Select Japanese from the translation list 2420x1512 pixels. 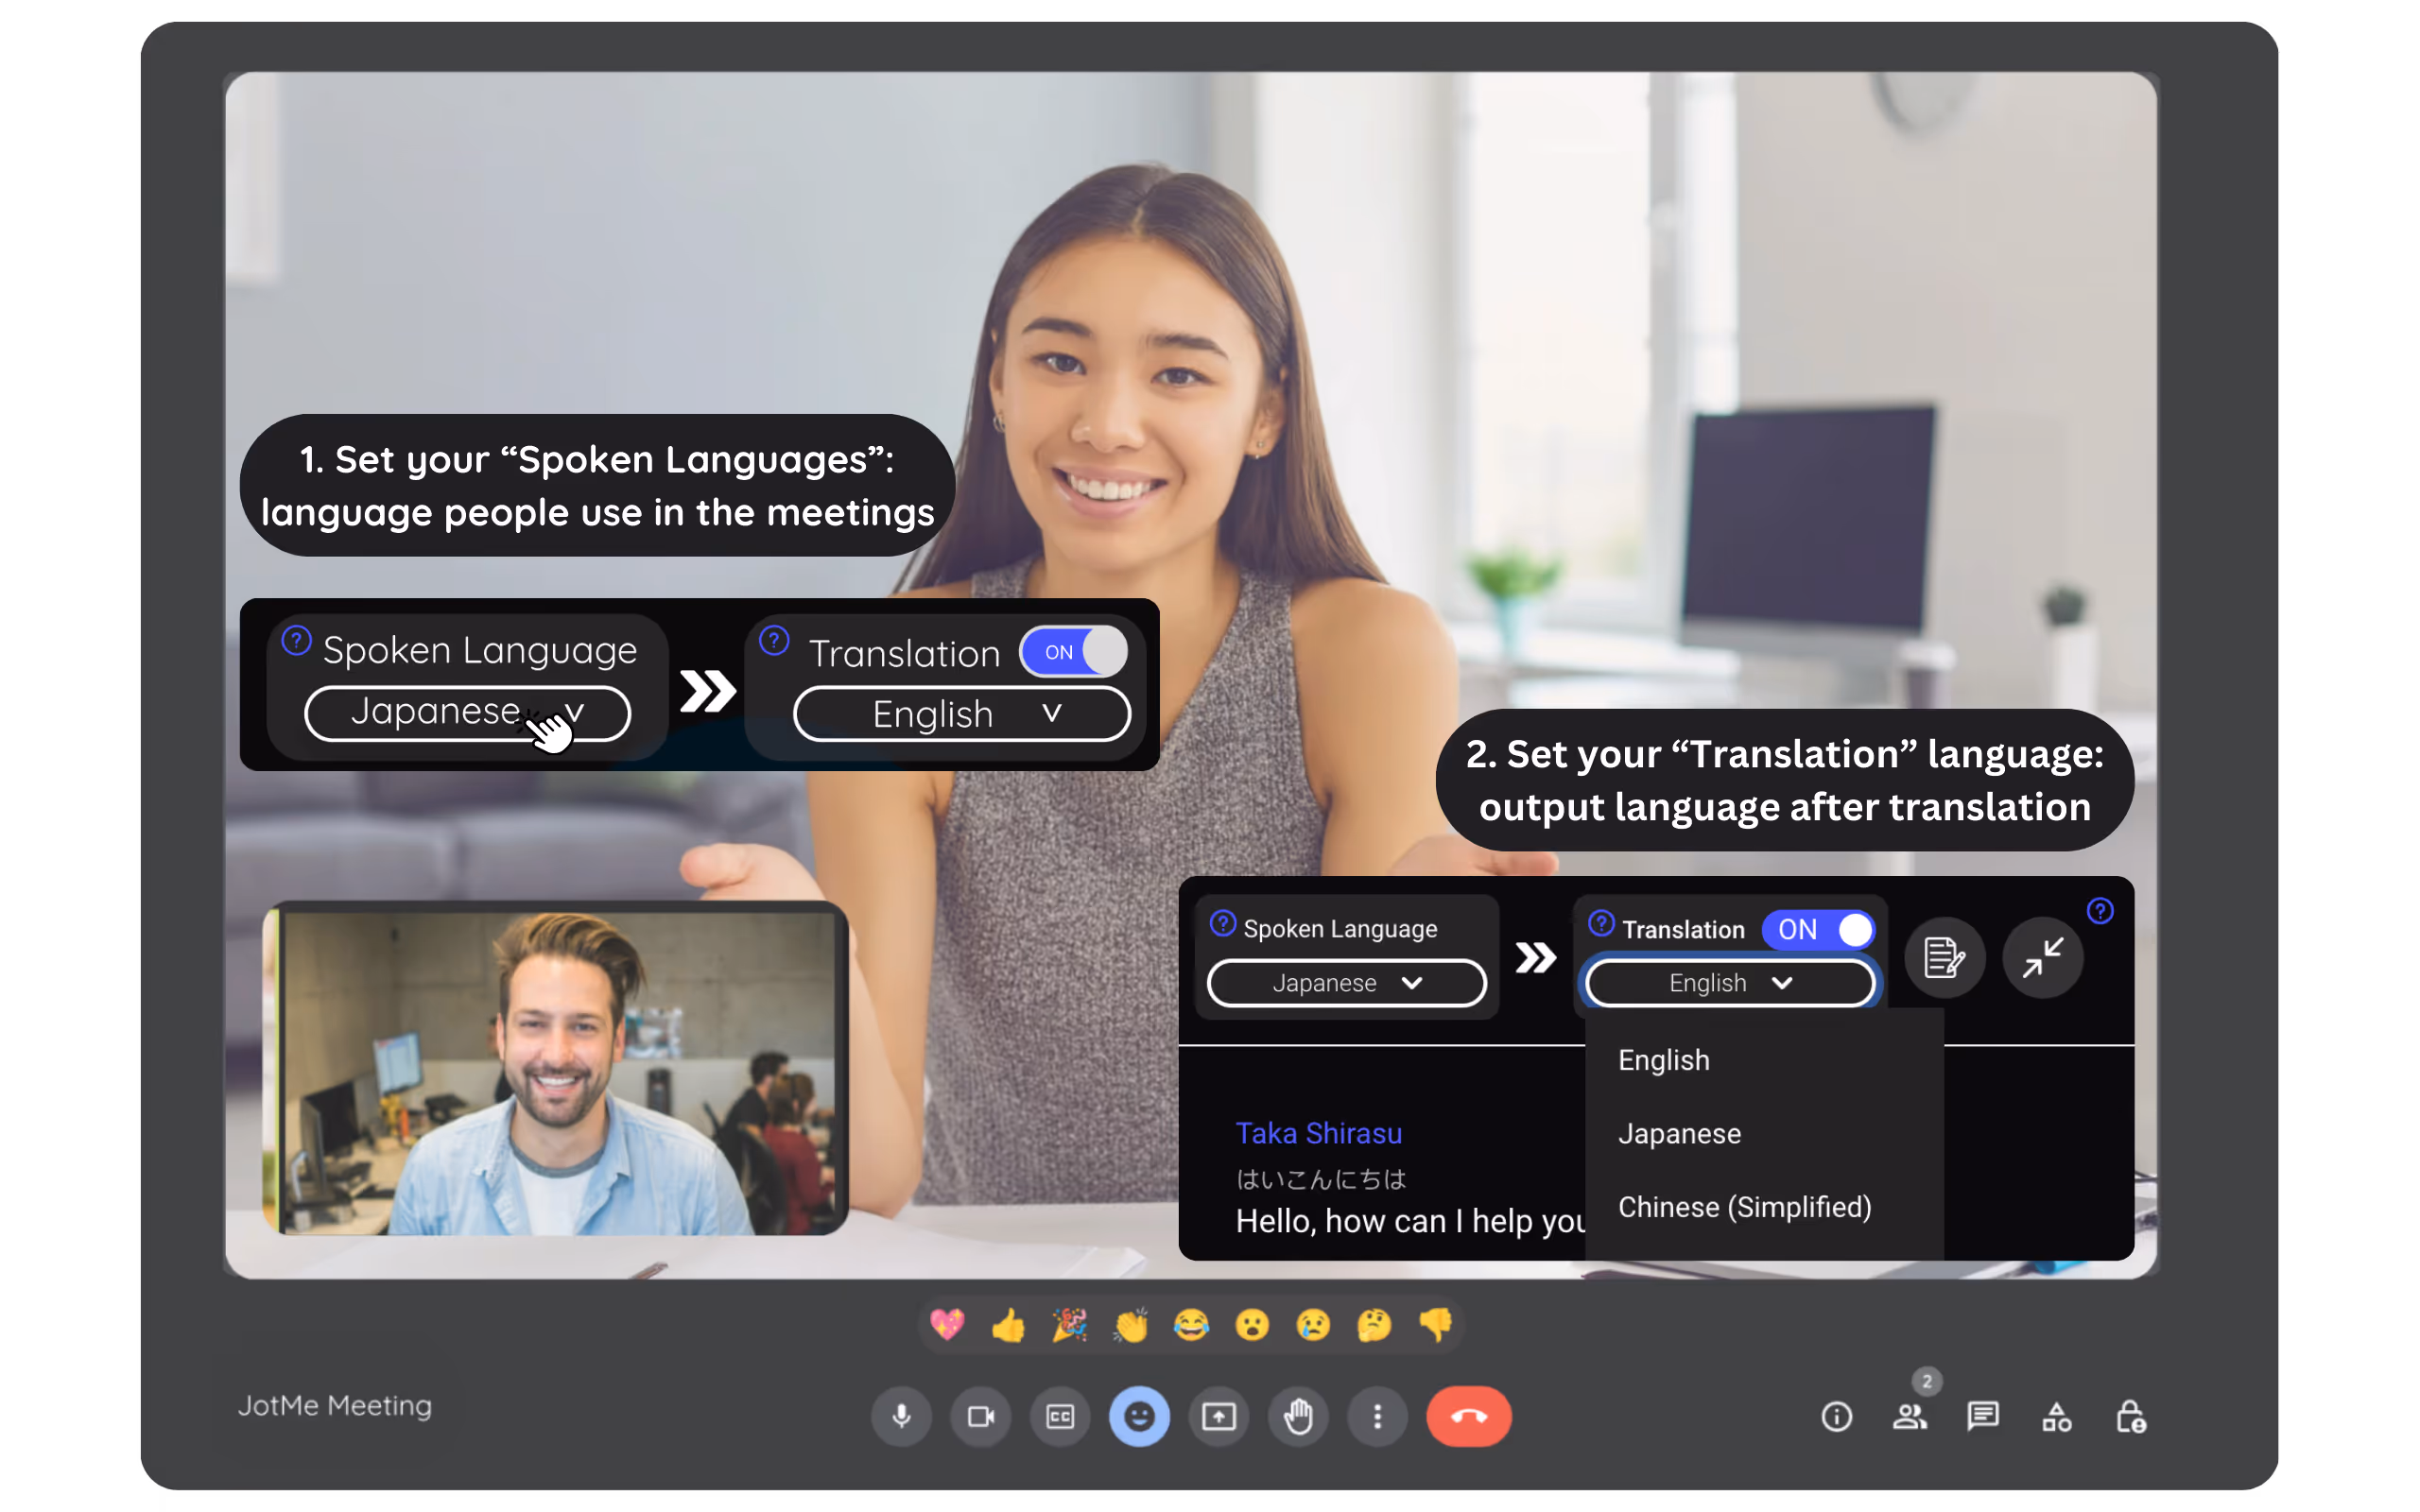[x=1679, y=1134]
